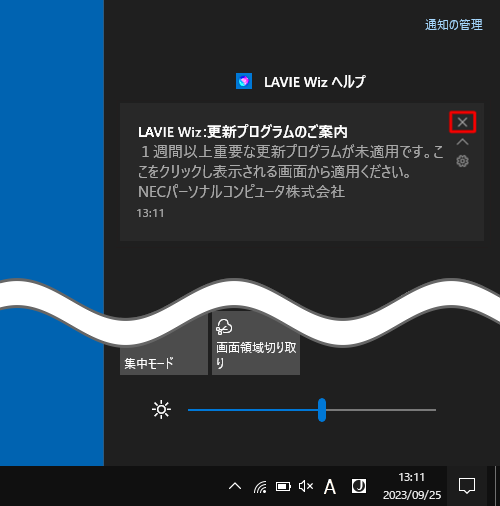This screenshot has width=500, height=506.
Task: Click the notification timestamp 13:11
Action: click(x=150, y=213)
